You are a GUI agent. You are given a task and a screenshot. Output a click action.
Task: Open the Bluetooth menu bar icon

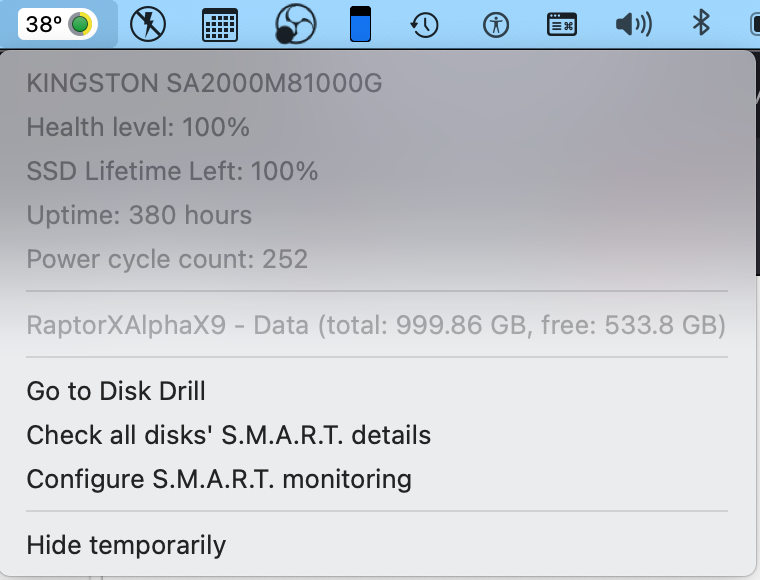click(701, 23)
